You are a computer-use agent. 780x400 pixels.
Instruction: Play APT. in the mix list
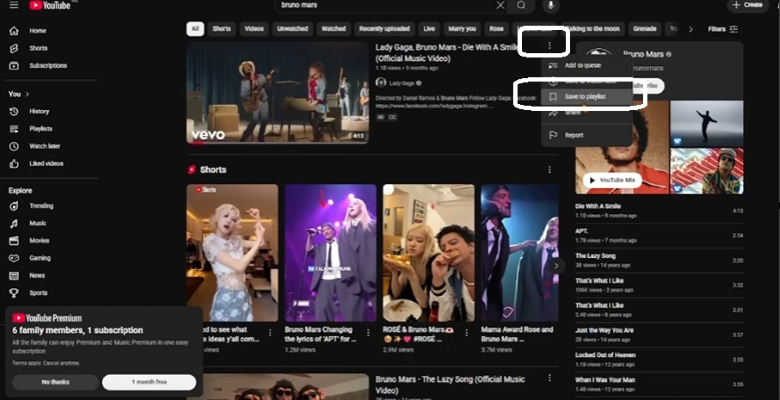[659, 236]
